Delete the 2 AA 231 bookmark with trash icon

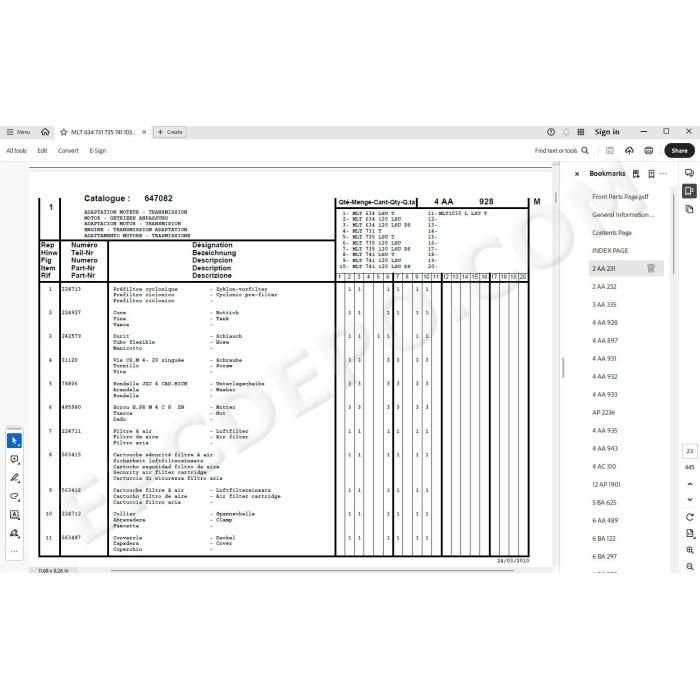(651, 268)
